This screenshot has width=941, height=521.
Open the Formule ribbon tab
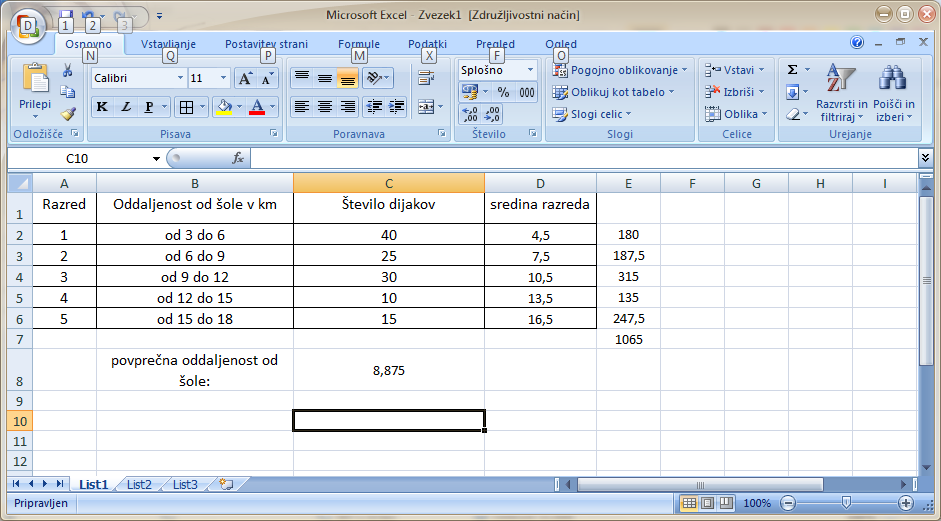coord(359,44)
